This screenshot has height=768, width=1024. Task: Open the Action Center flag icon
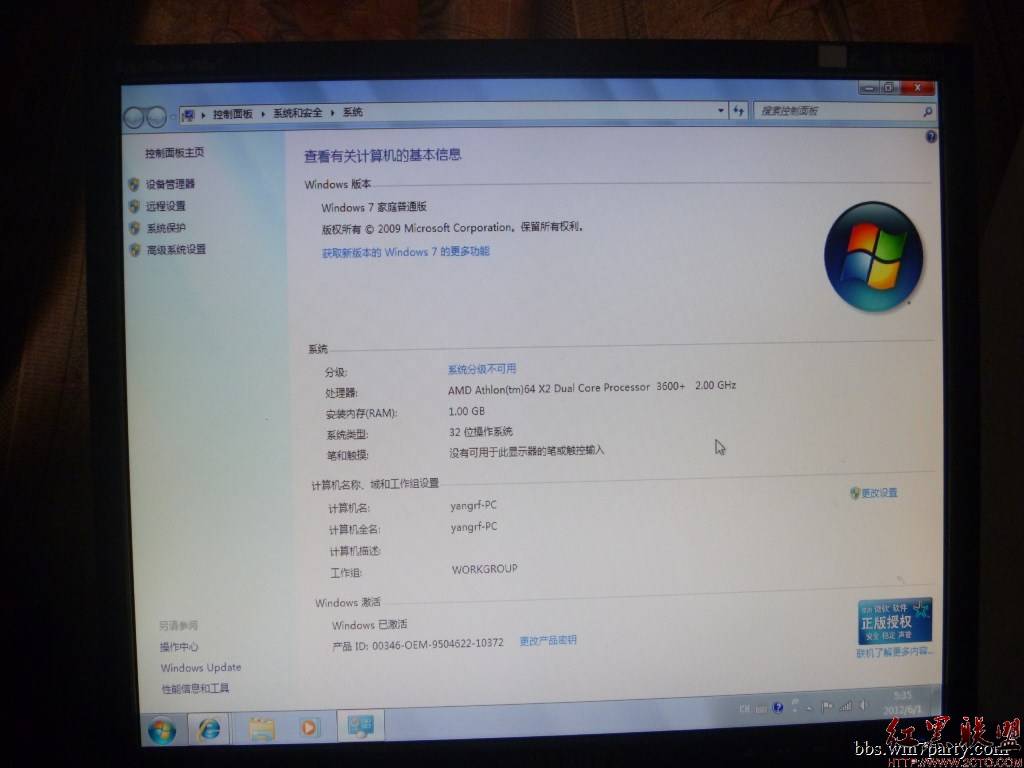tap(827, 707)
